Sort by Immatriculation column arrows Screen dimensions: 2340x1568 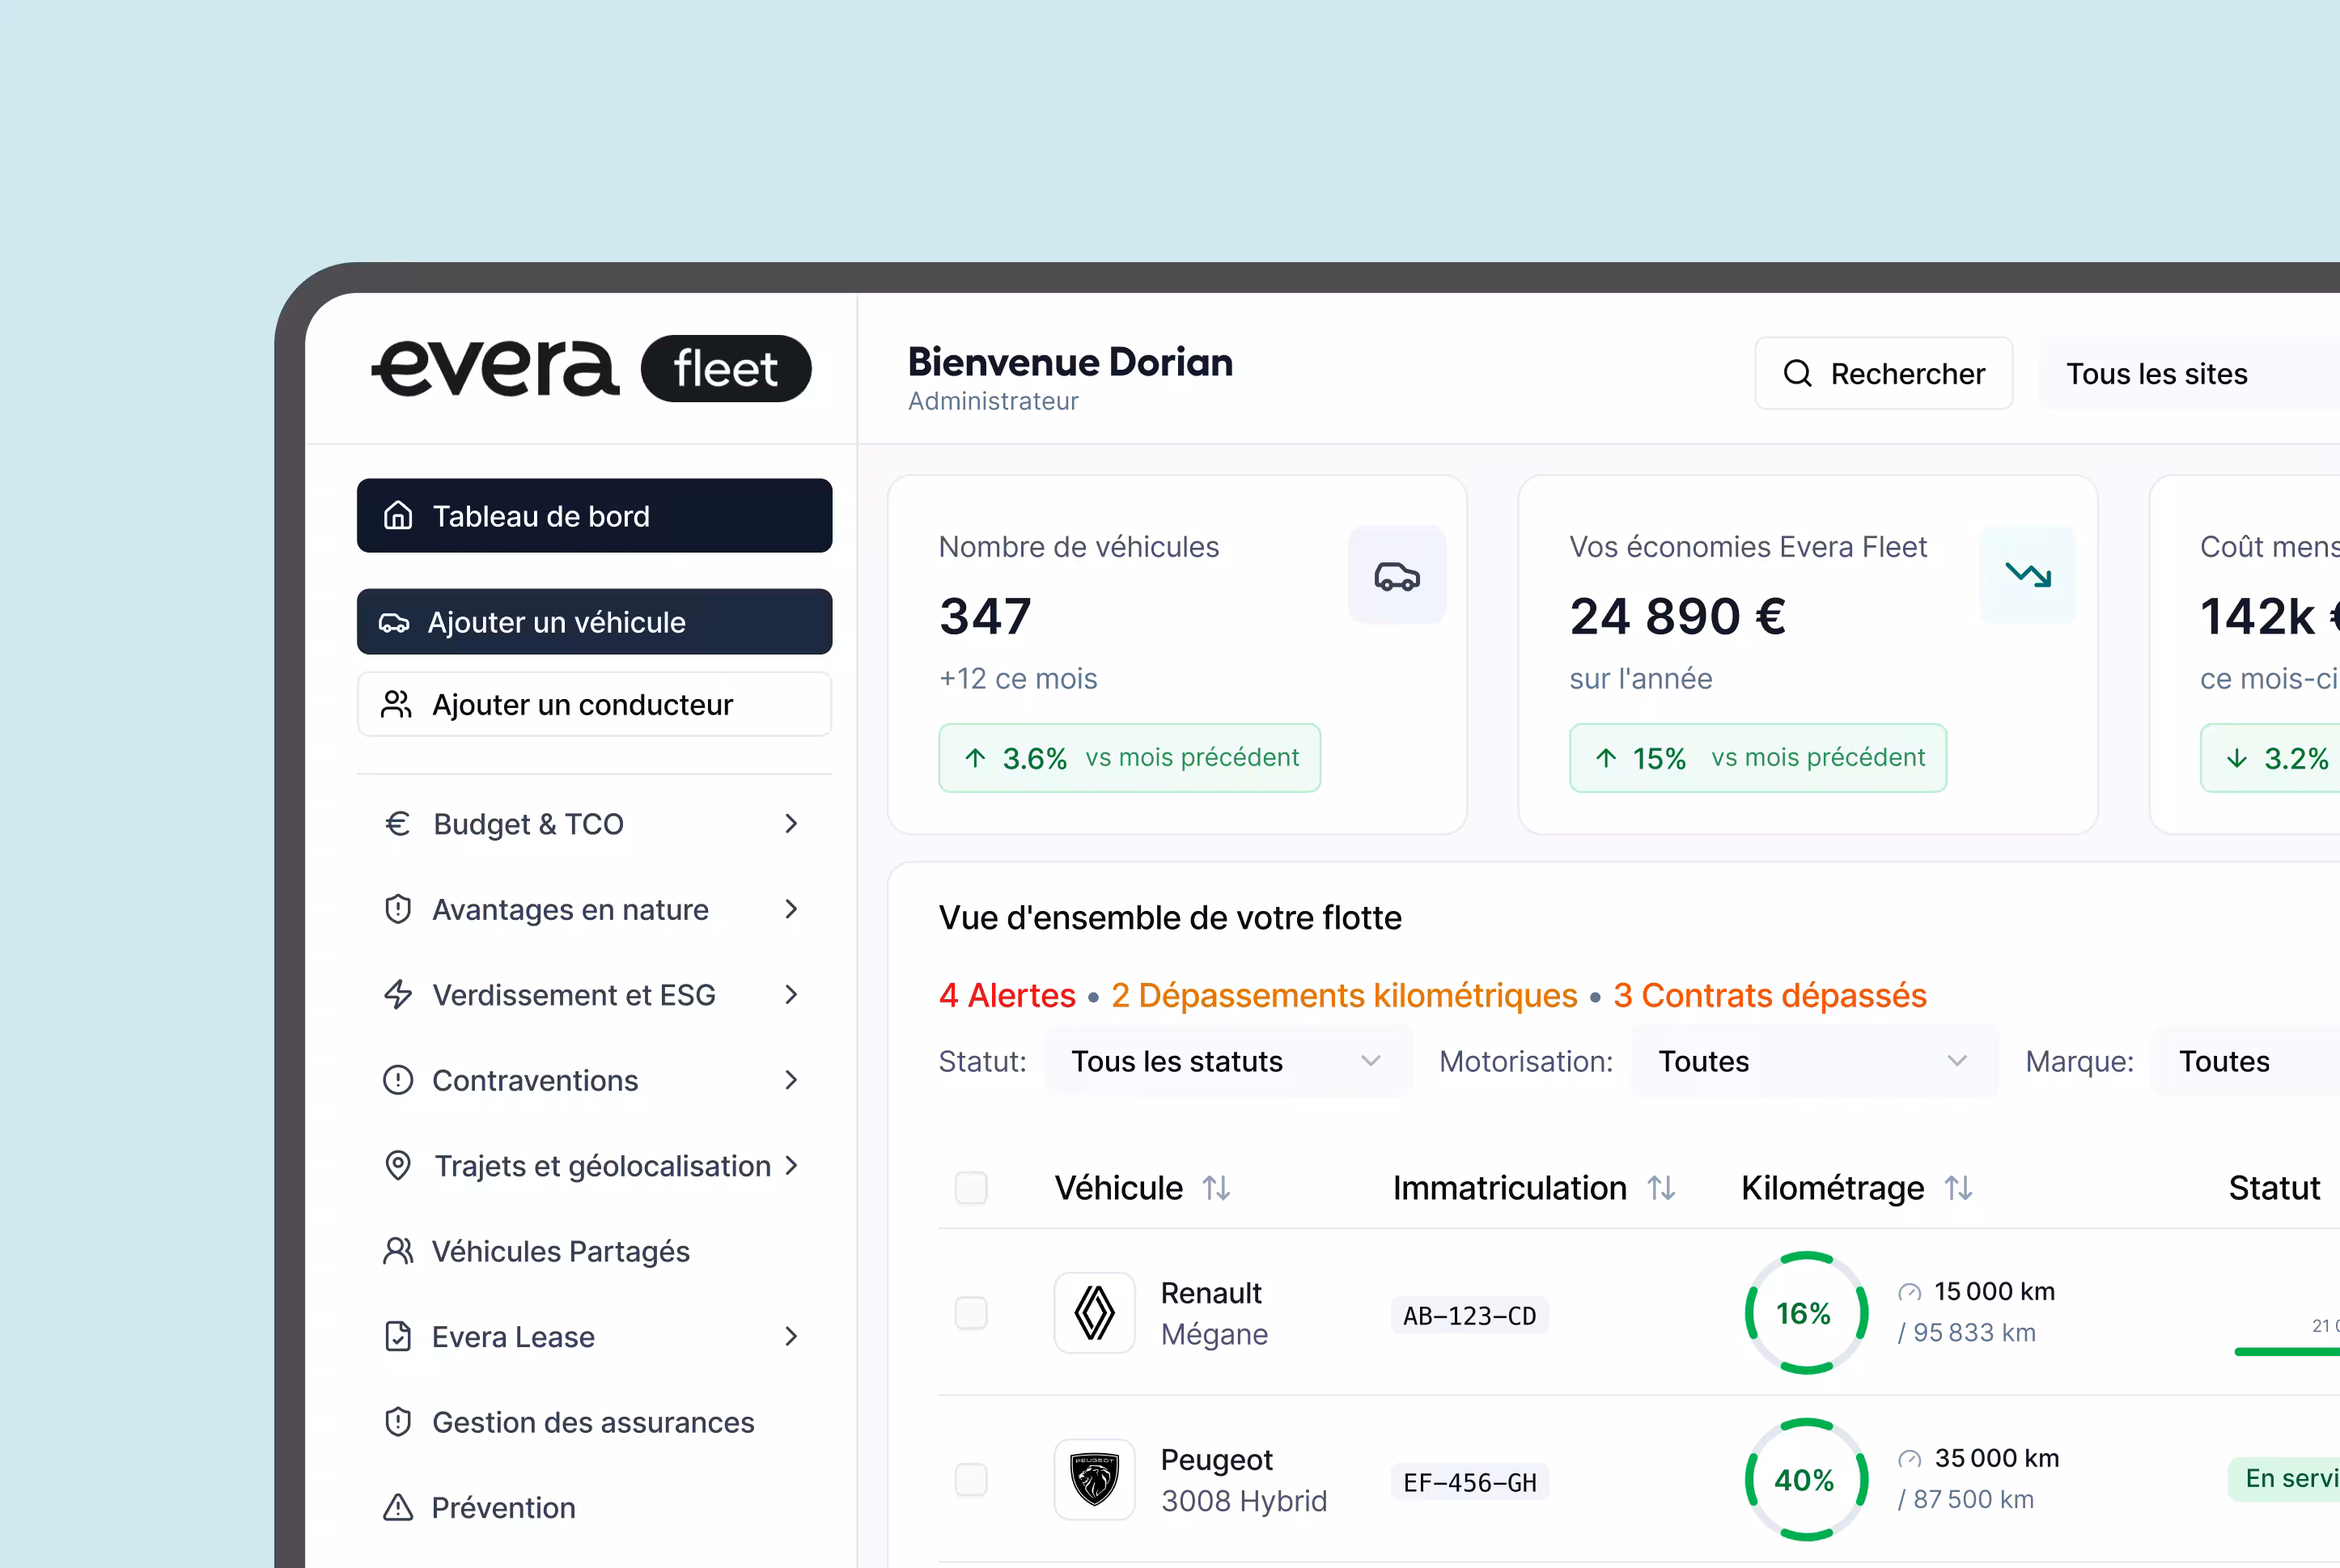[1661, 1188]
